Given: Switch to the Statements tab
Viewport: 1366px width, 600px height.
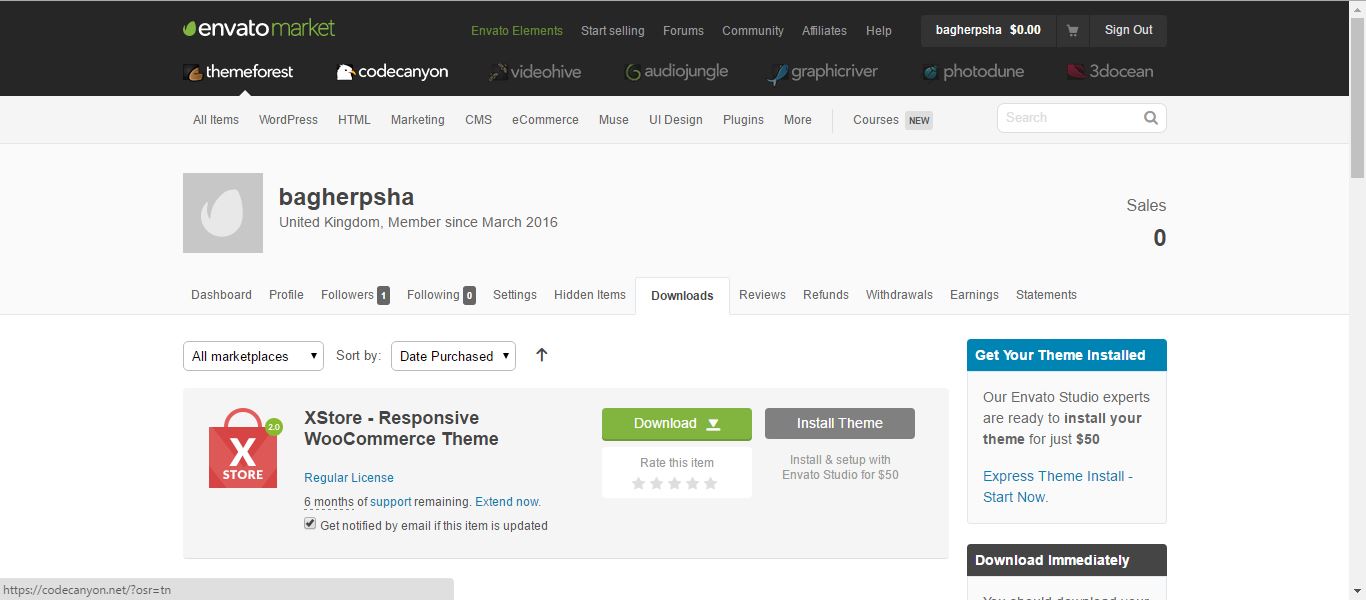Looking at the screenshot, I should [1046, 295].
